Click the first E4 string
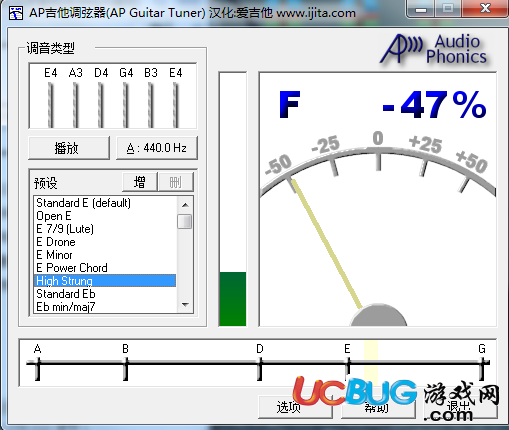The height and width of the screenshot is (430, 509). (x=51, y=104)
